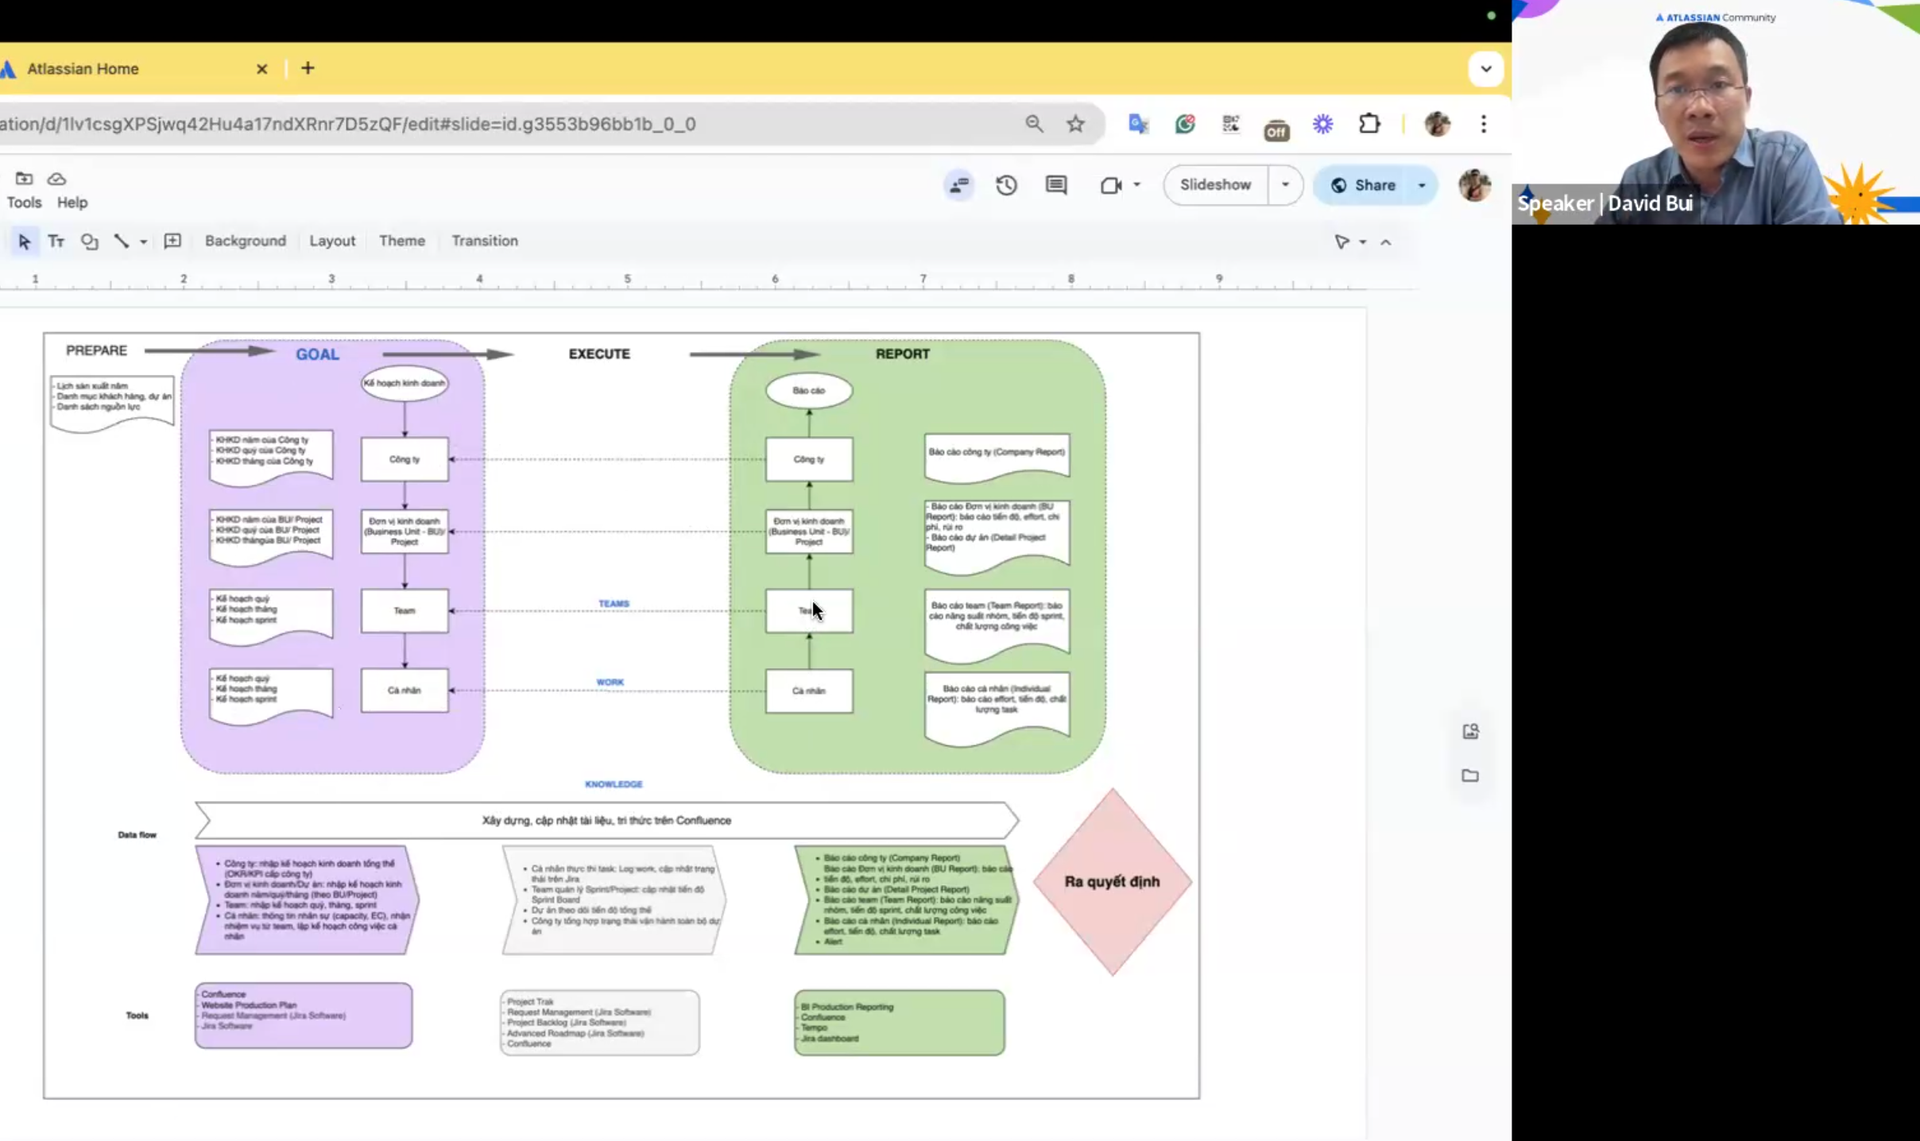Choose the Text box tool
The height and width of the screenshot is (1141, 1920).
point(56,241)
